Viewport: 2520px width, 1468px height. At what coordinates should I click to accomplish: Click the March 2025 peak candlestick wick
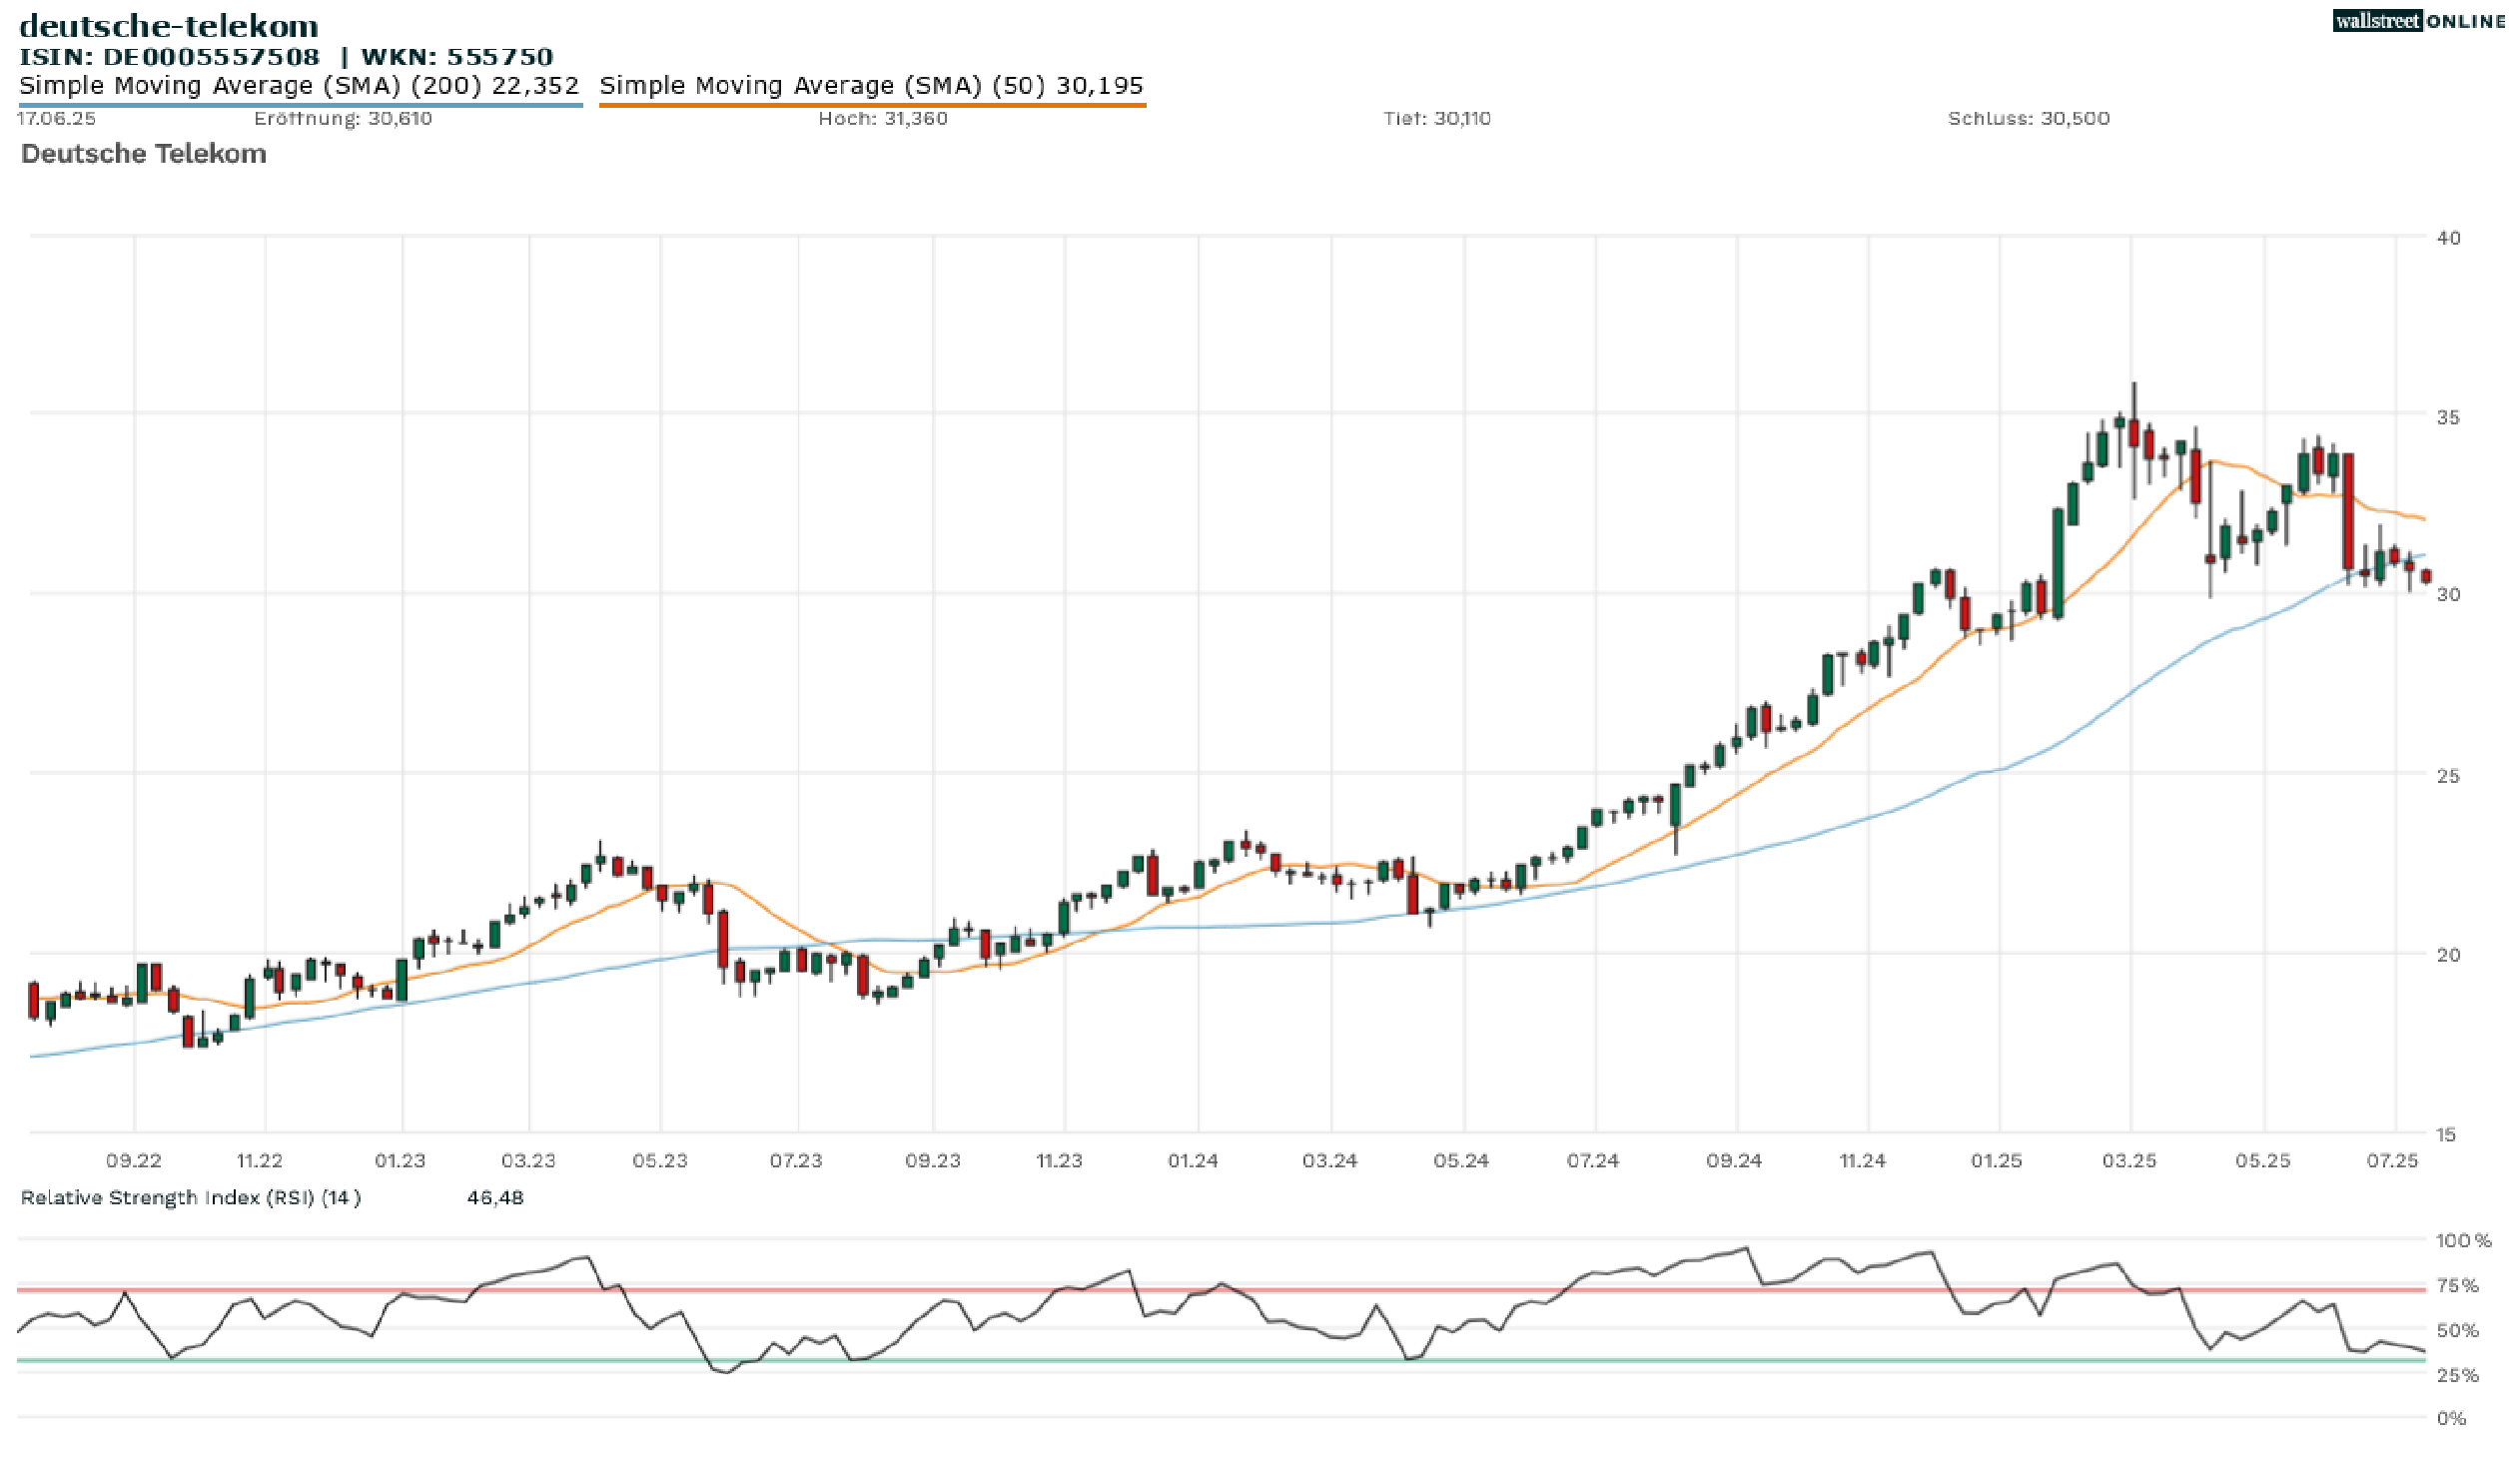[2134, 401]
